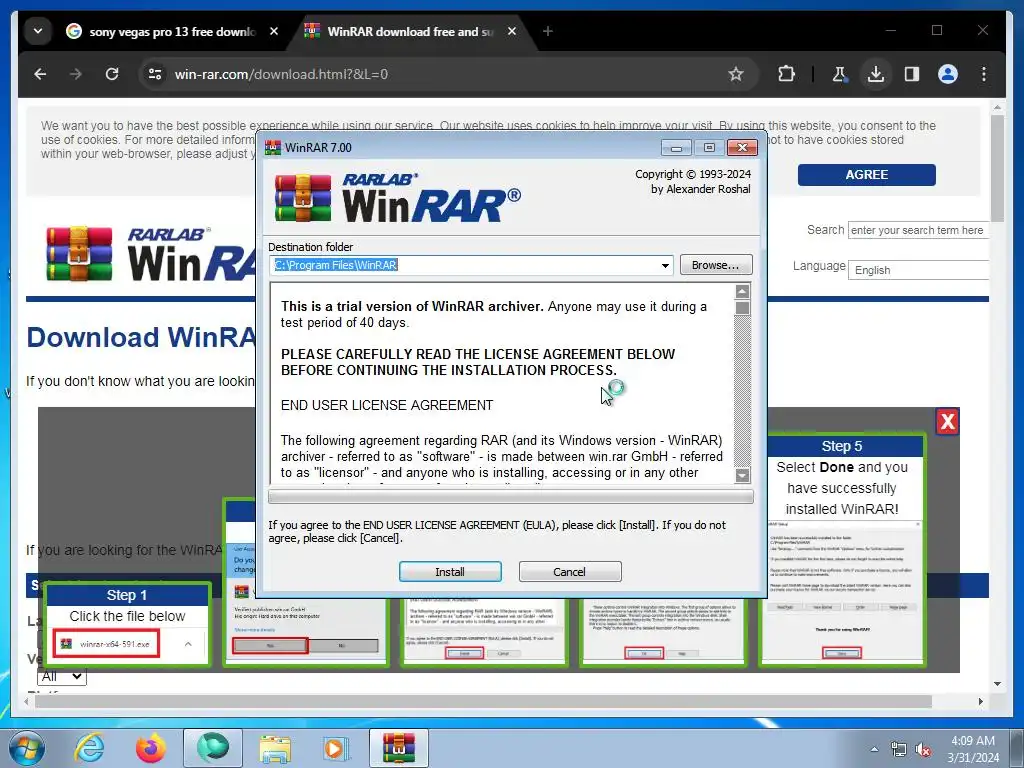Click the page vertical scrollbar thumb
Viewport: 1024px width, 768px height.
pyautogui.click(x=997, y=168)
